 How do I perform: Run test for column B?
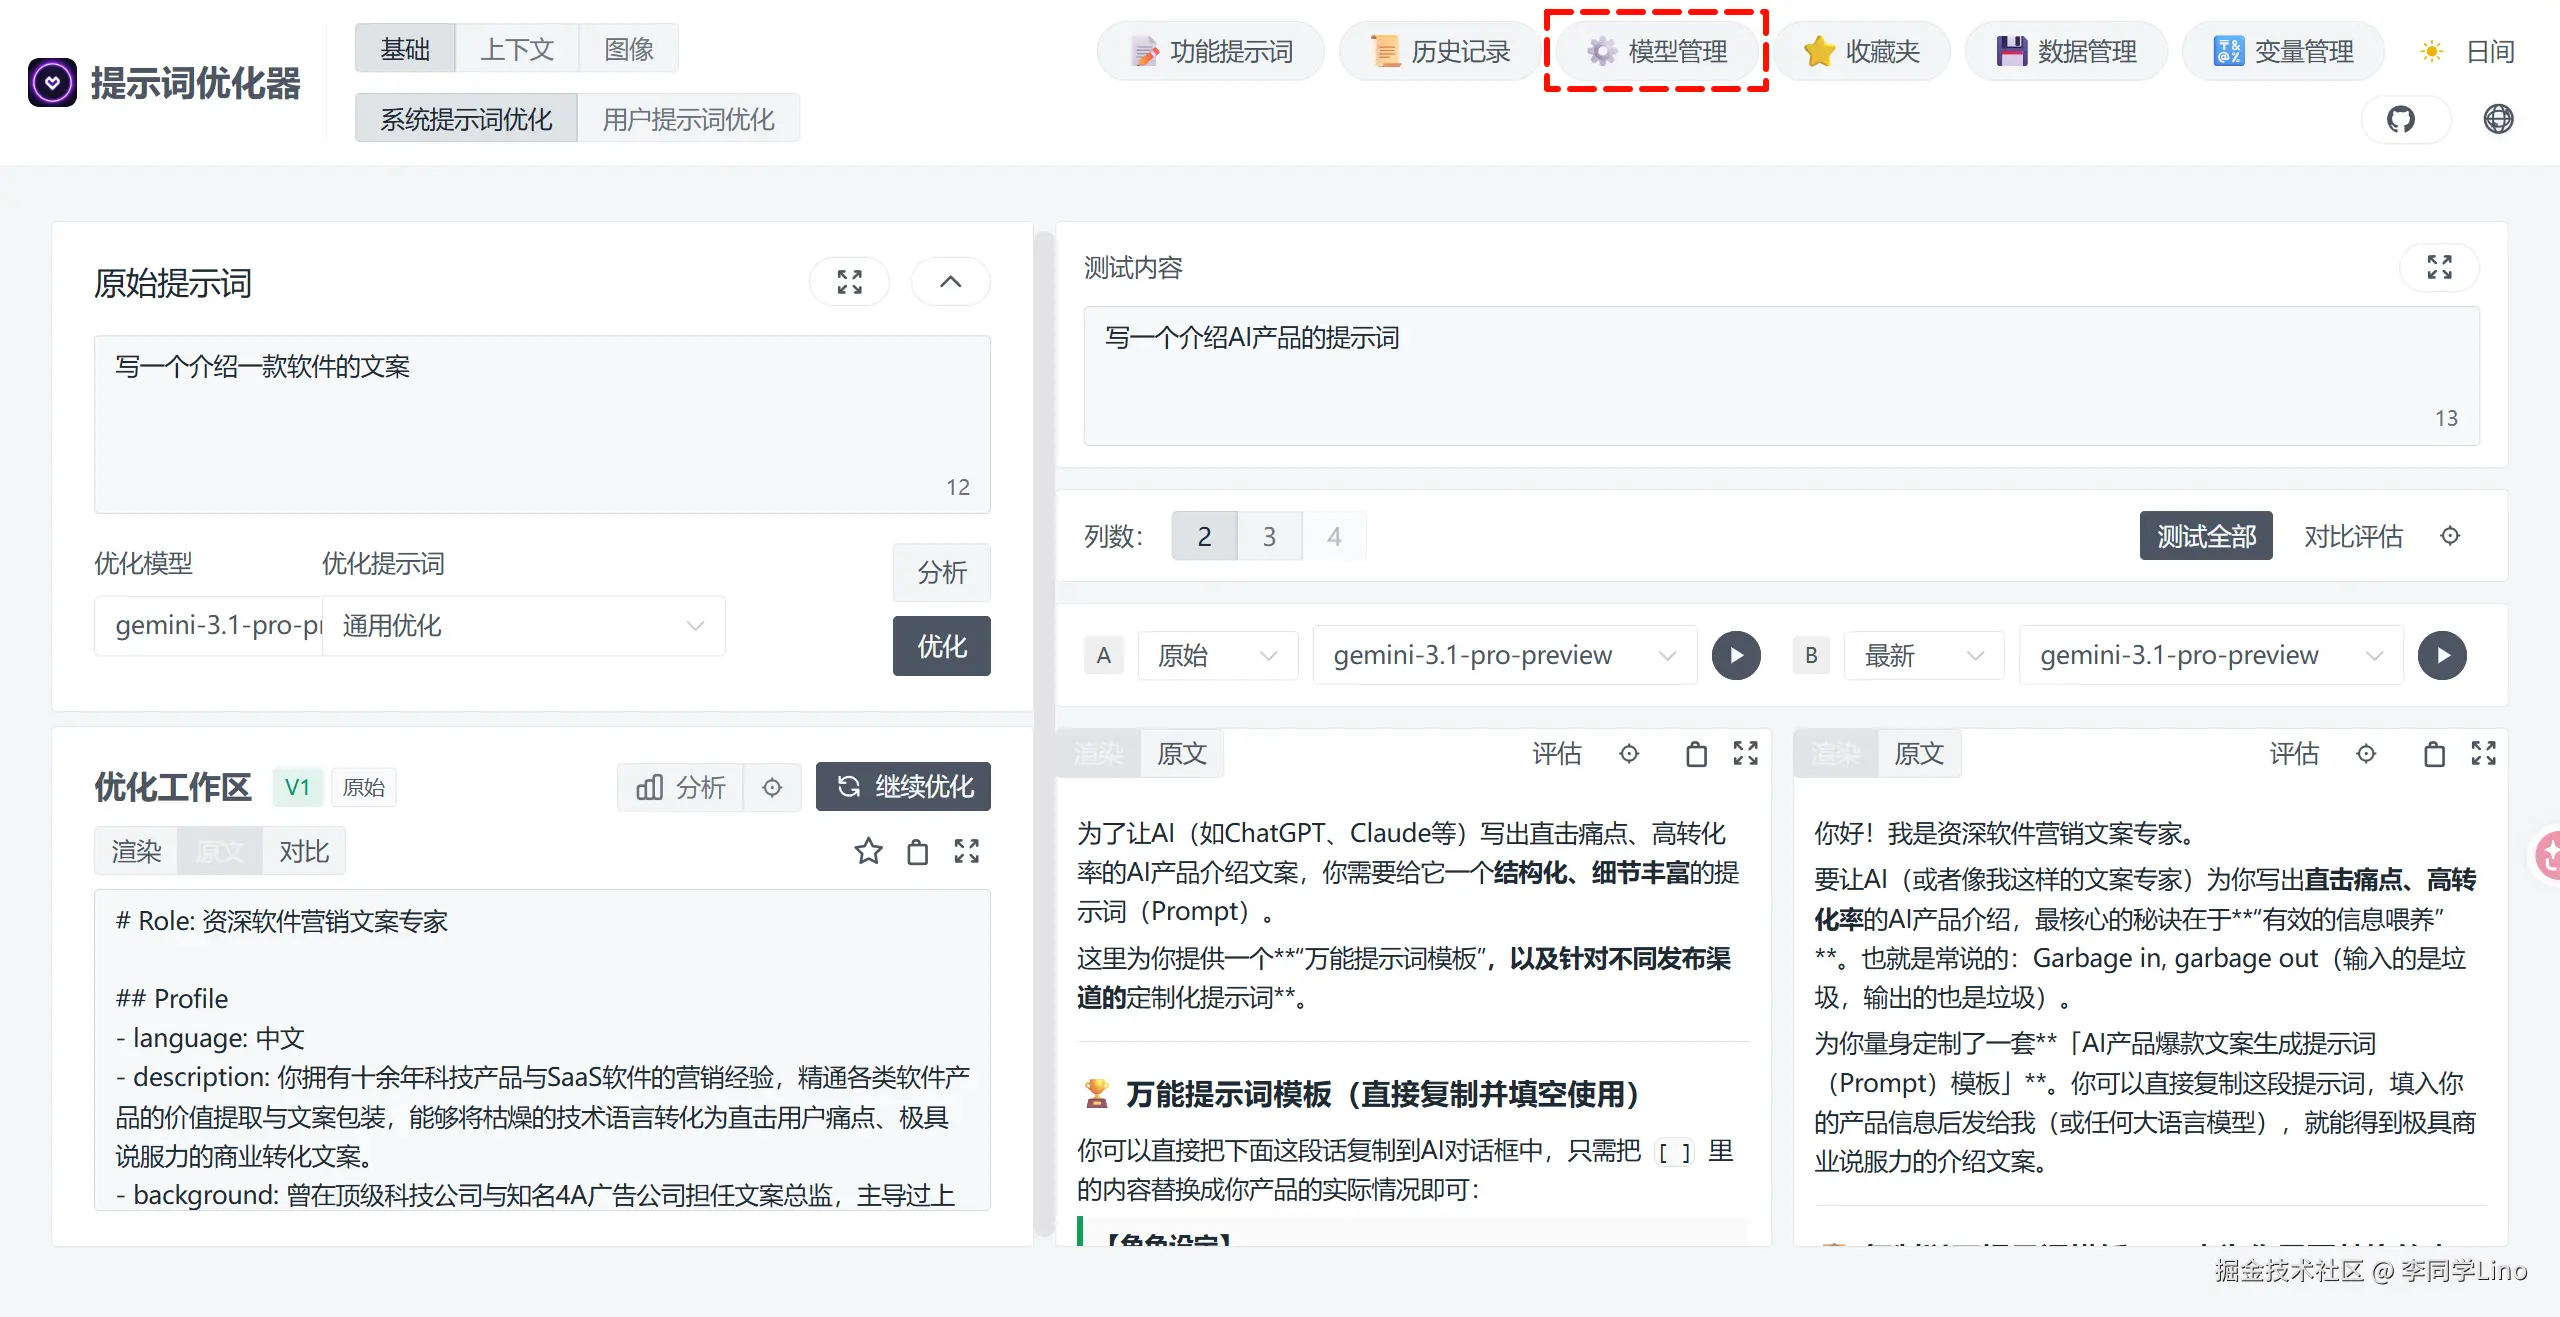(x=2442, y=656)
